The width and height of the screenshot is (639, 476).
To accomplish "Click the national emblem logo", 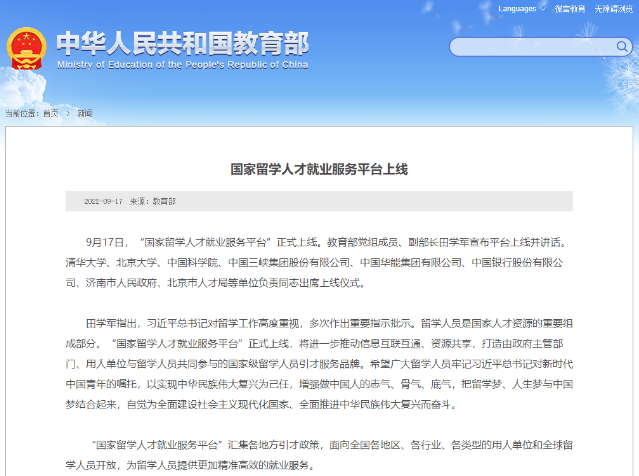I will click(26, 48).
